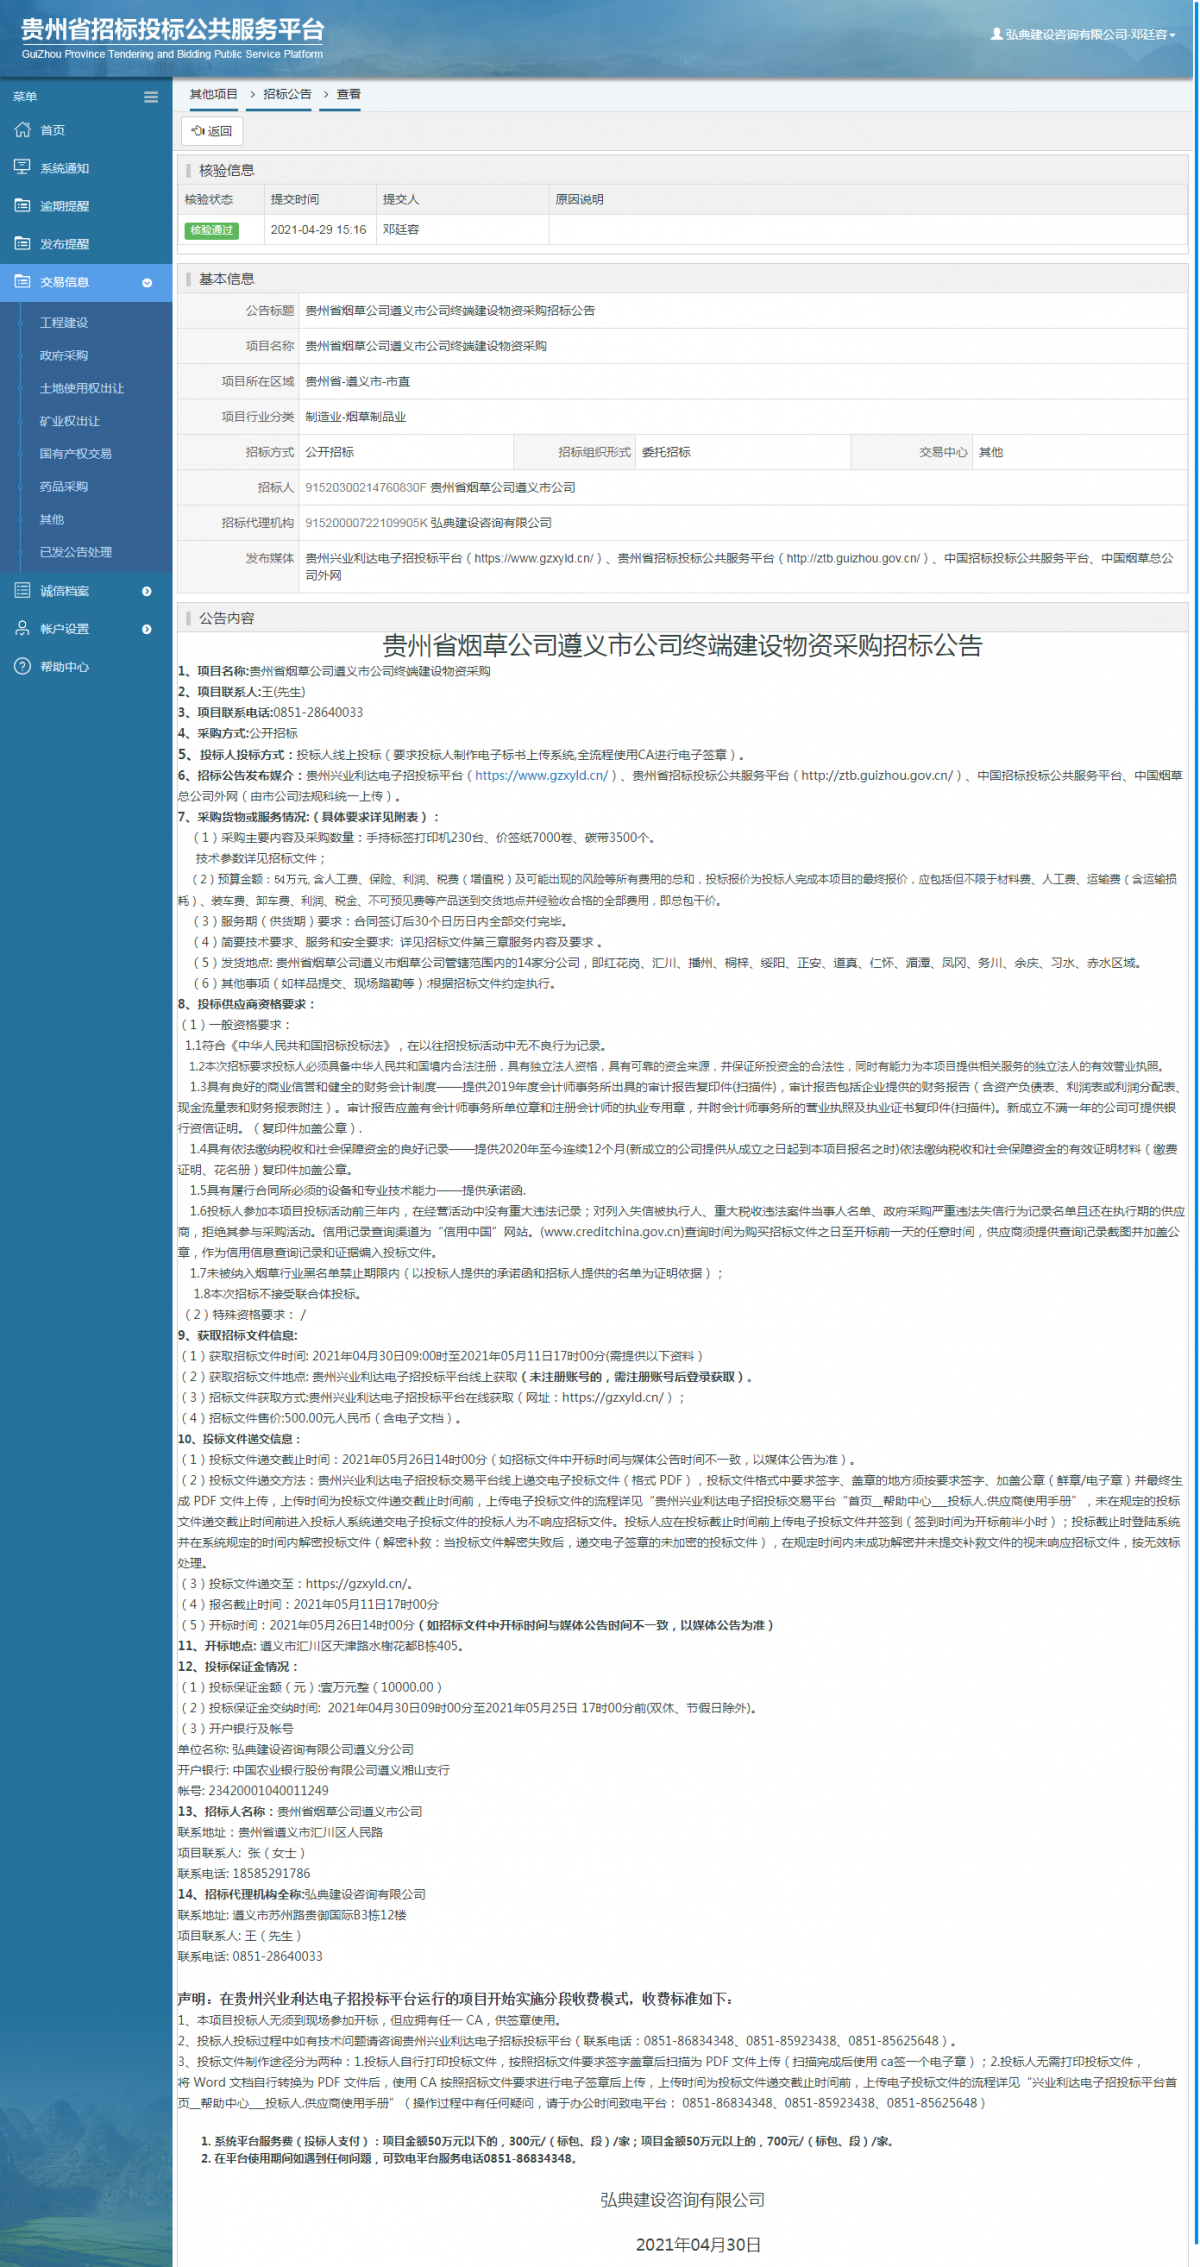Select 国有产权交易 submenu item
Viewport: 1200px width, 2267px height.
click(x=76, y=454)
